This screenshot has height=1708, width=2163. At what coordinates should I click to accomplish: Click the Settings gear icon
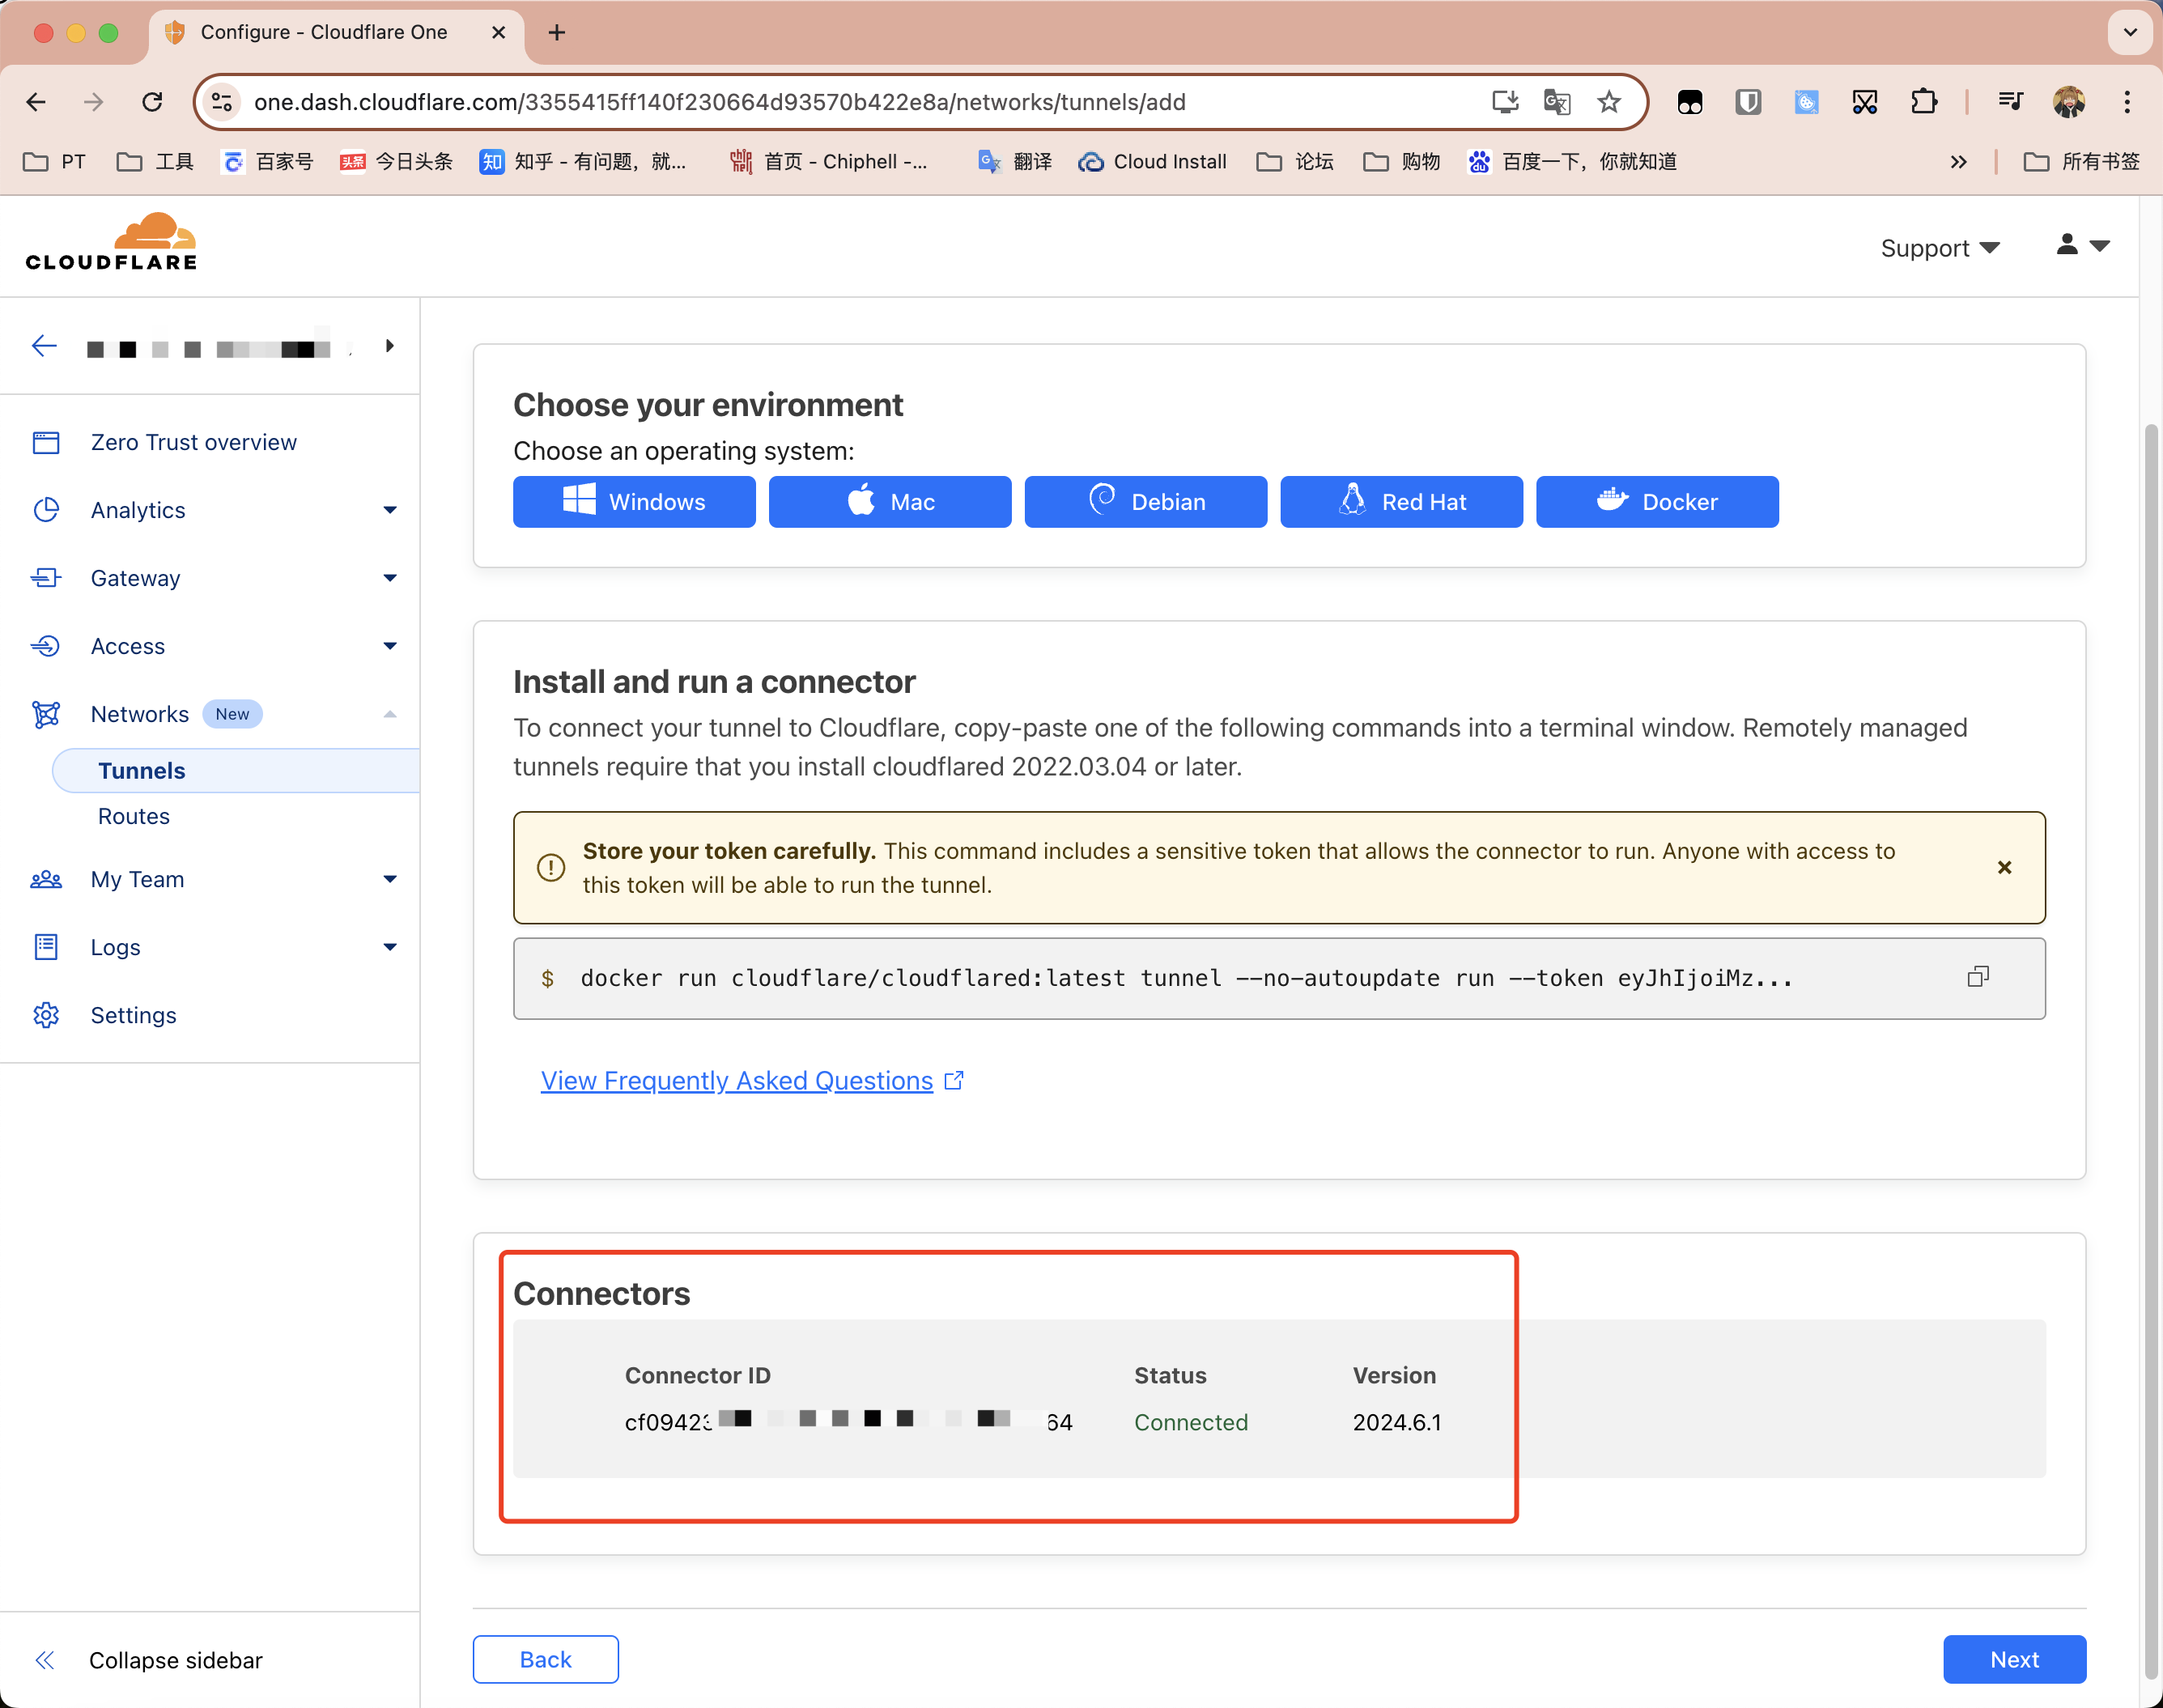tap(46, 1015)
